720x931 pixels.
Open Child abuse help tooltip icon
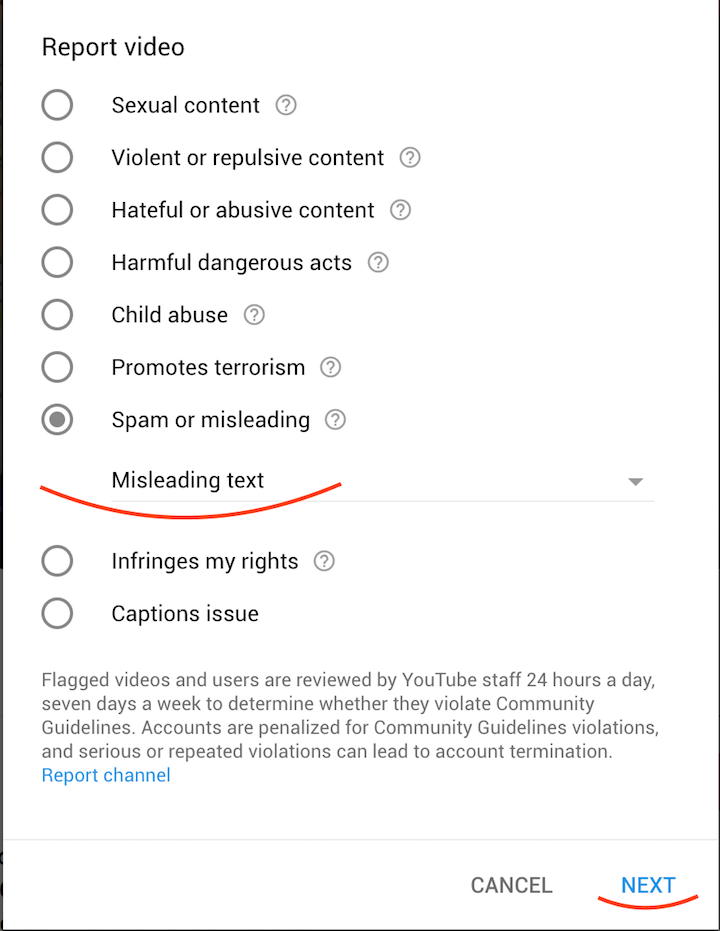pyautogui.click(x=254, y=315)
